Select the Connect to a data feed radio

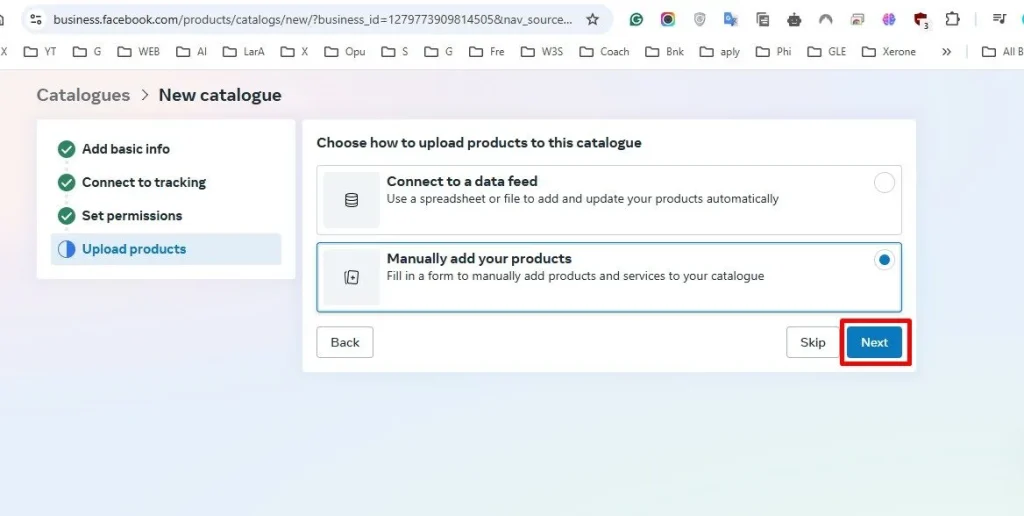pyautogui.click(x=884, y=183)
